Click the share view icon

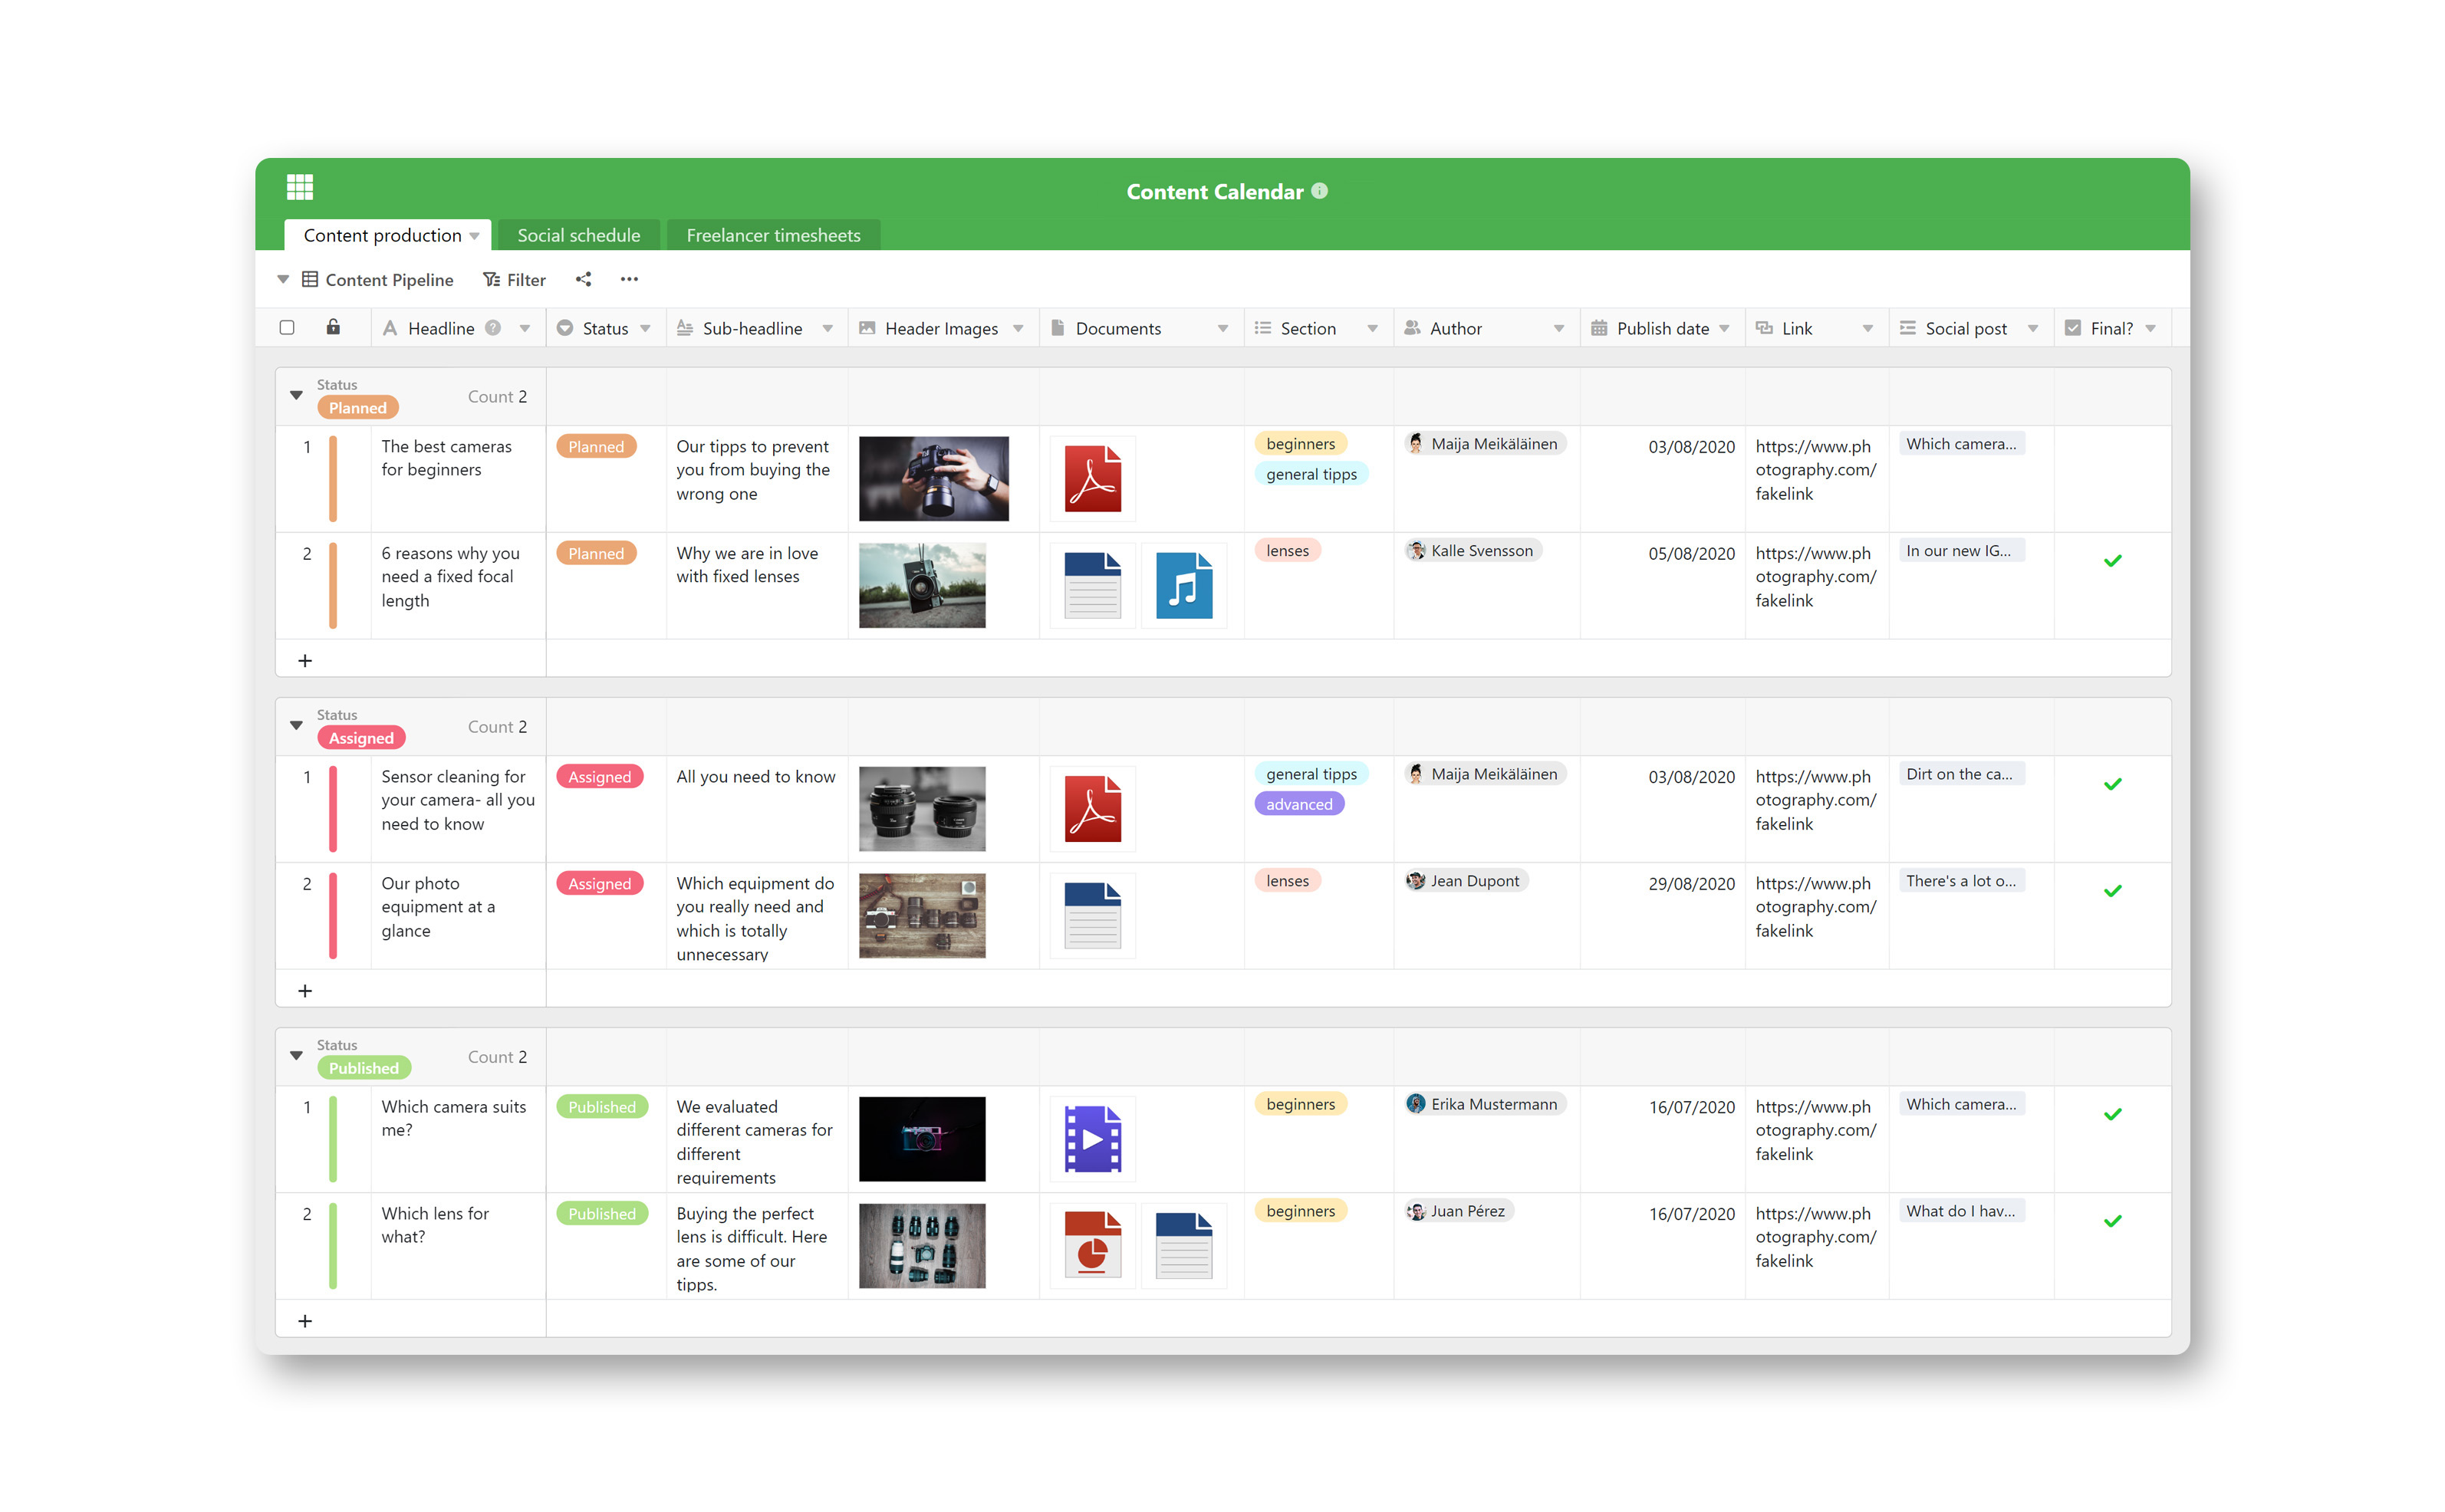coord(584,280)
